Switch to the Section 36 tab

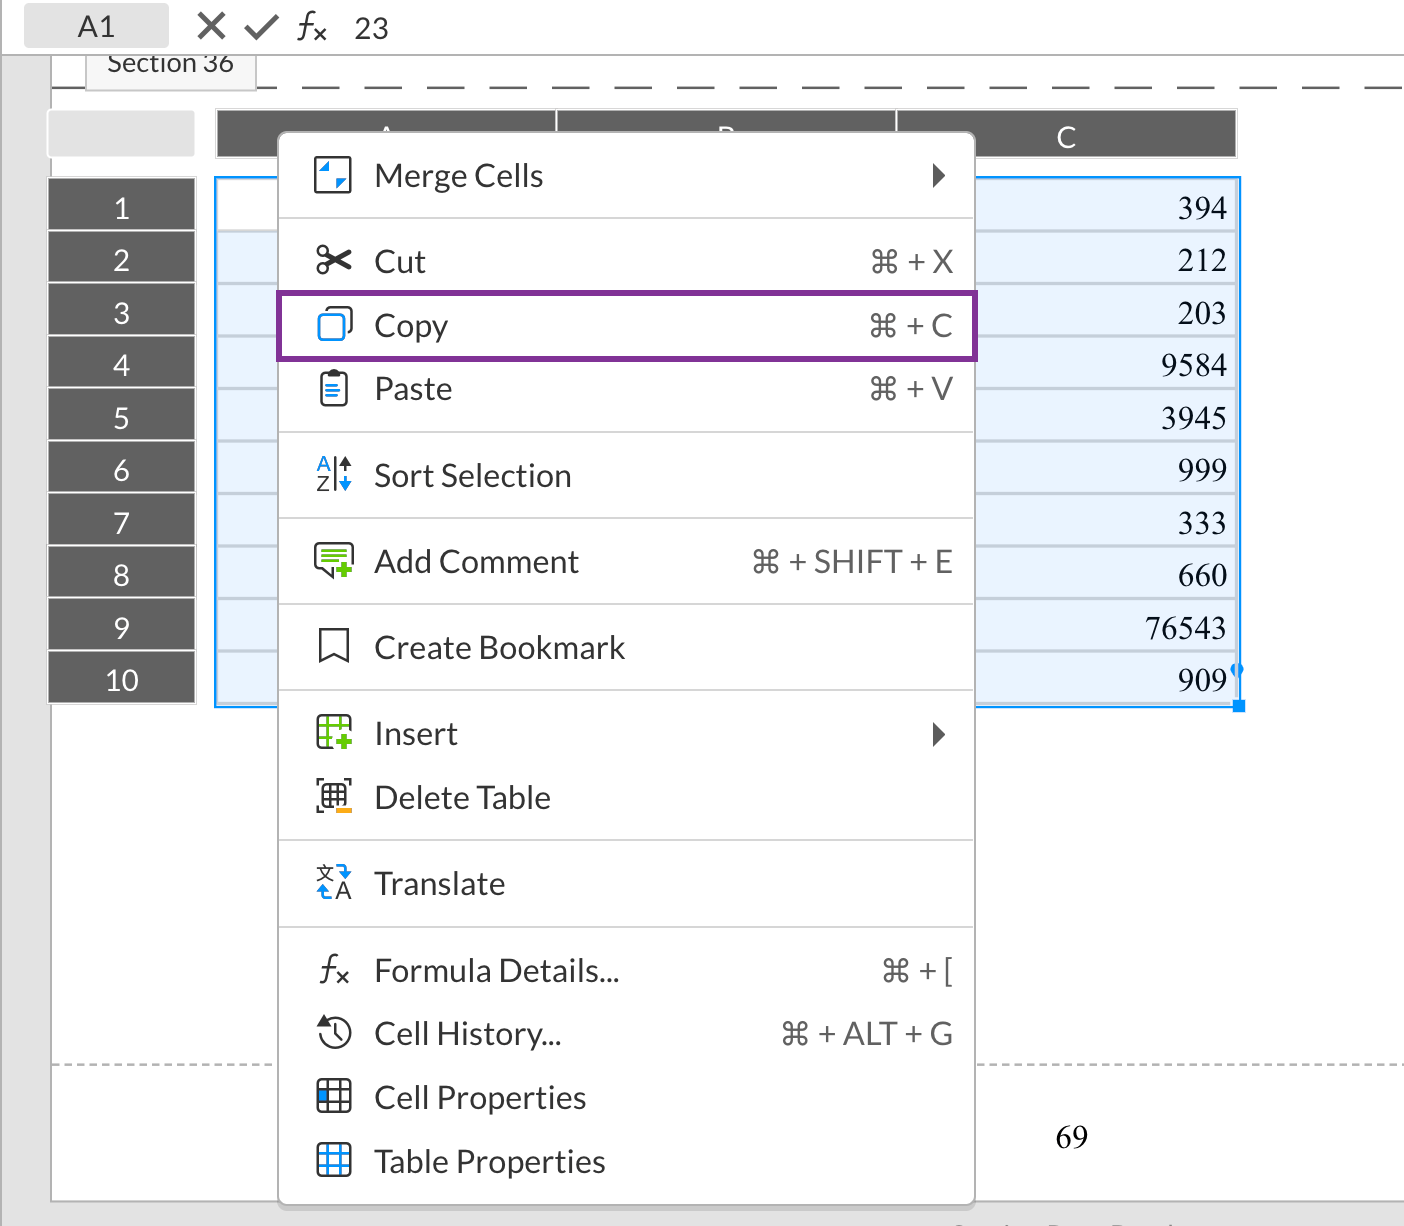pos(170,63)
